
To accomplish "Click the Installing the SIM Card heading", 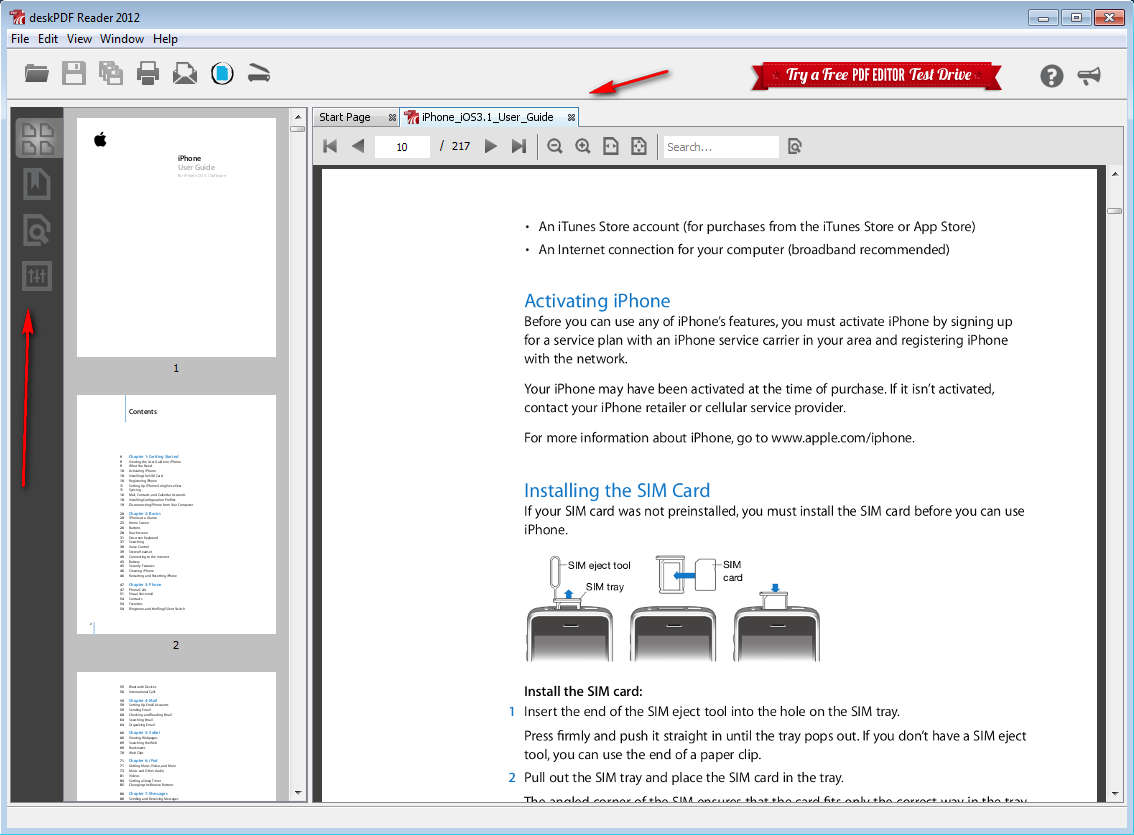I will [x=617, y=490].
